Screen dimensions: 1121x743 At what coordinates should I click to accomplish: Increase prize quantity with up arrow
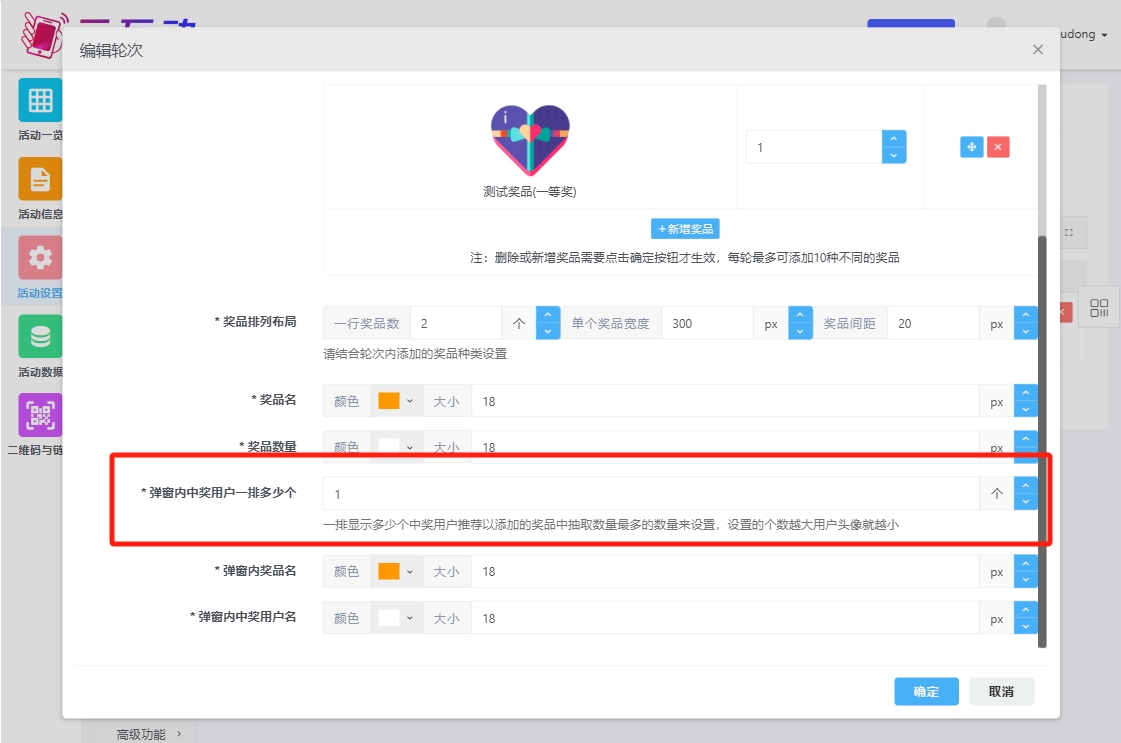(894, 139)
